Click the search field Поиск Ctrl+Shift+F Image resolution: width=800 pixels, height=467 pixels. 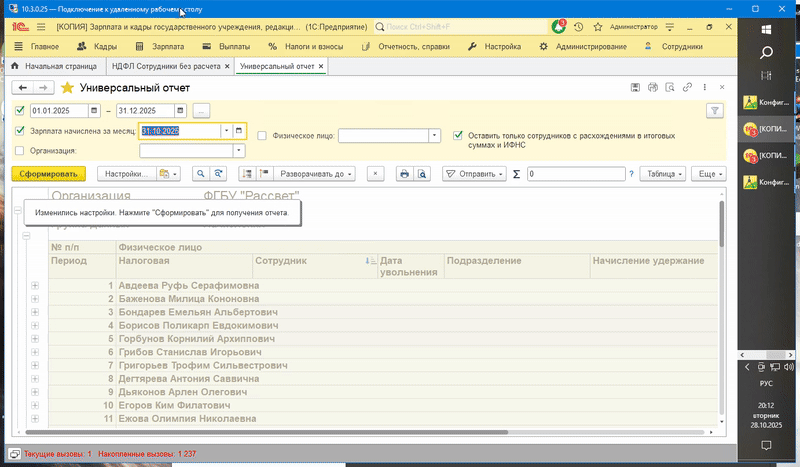(x=460, y=27)
